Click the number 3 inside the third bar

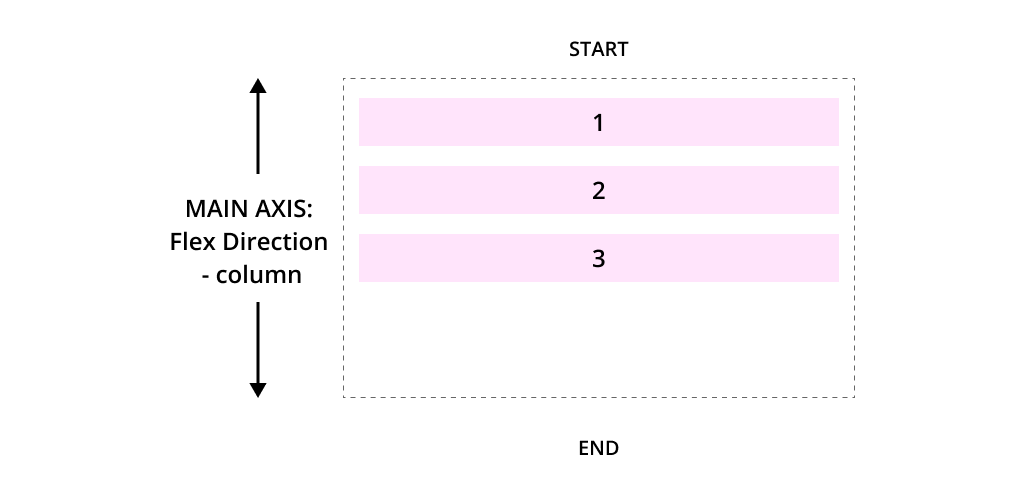point(599,258)
